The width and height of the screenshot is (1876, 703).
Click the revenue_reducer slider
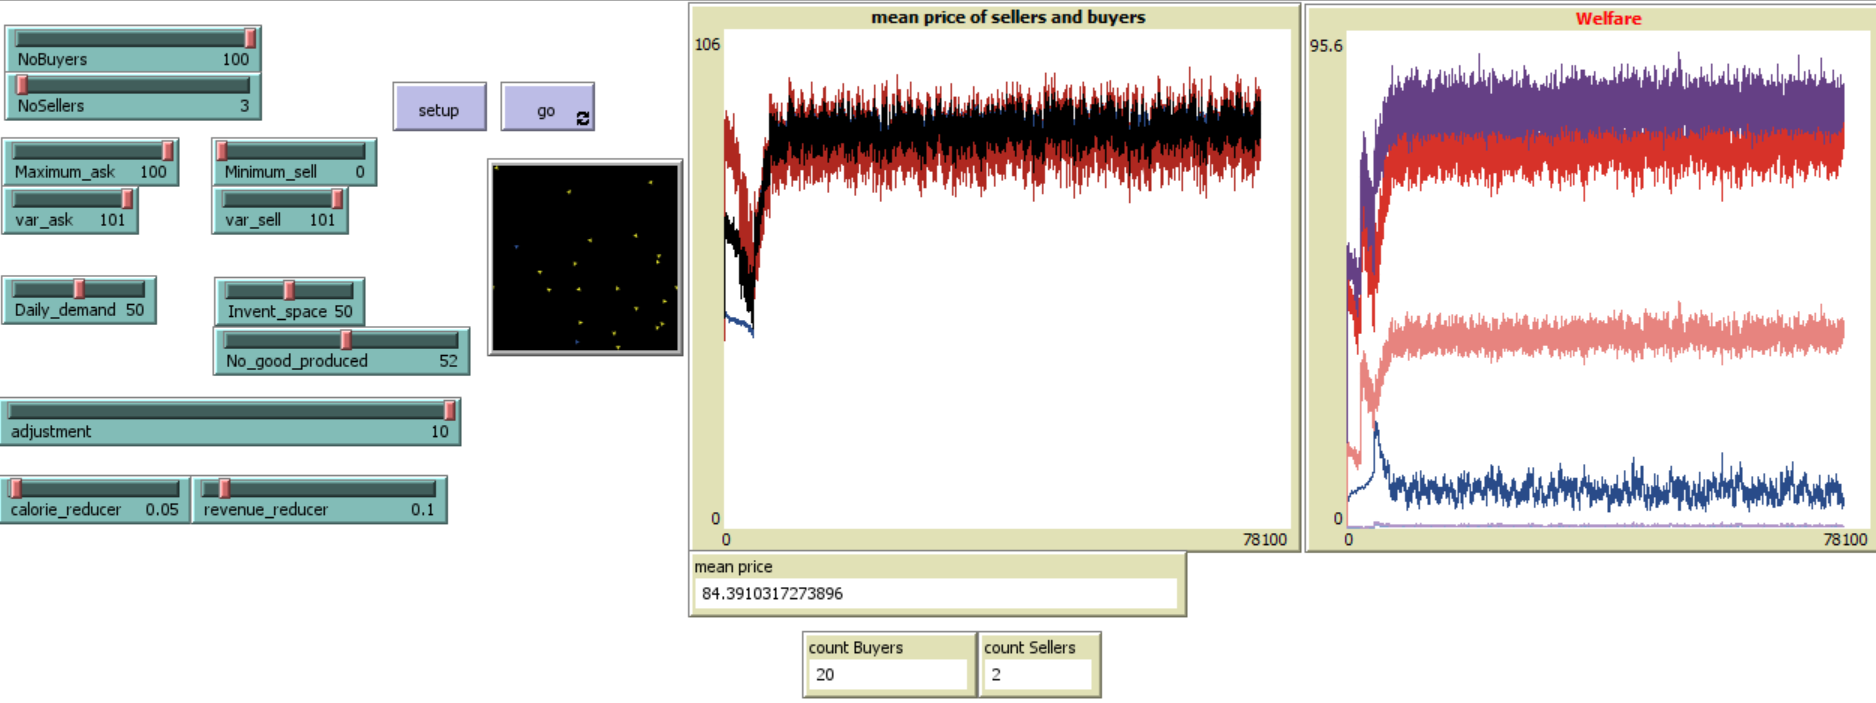319,499
